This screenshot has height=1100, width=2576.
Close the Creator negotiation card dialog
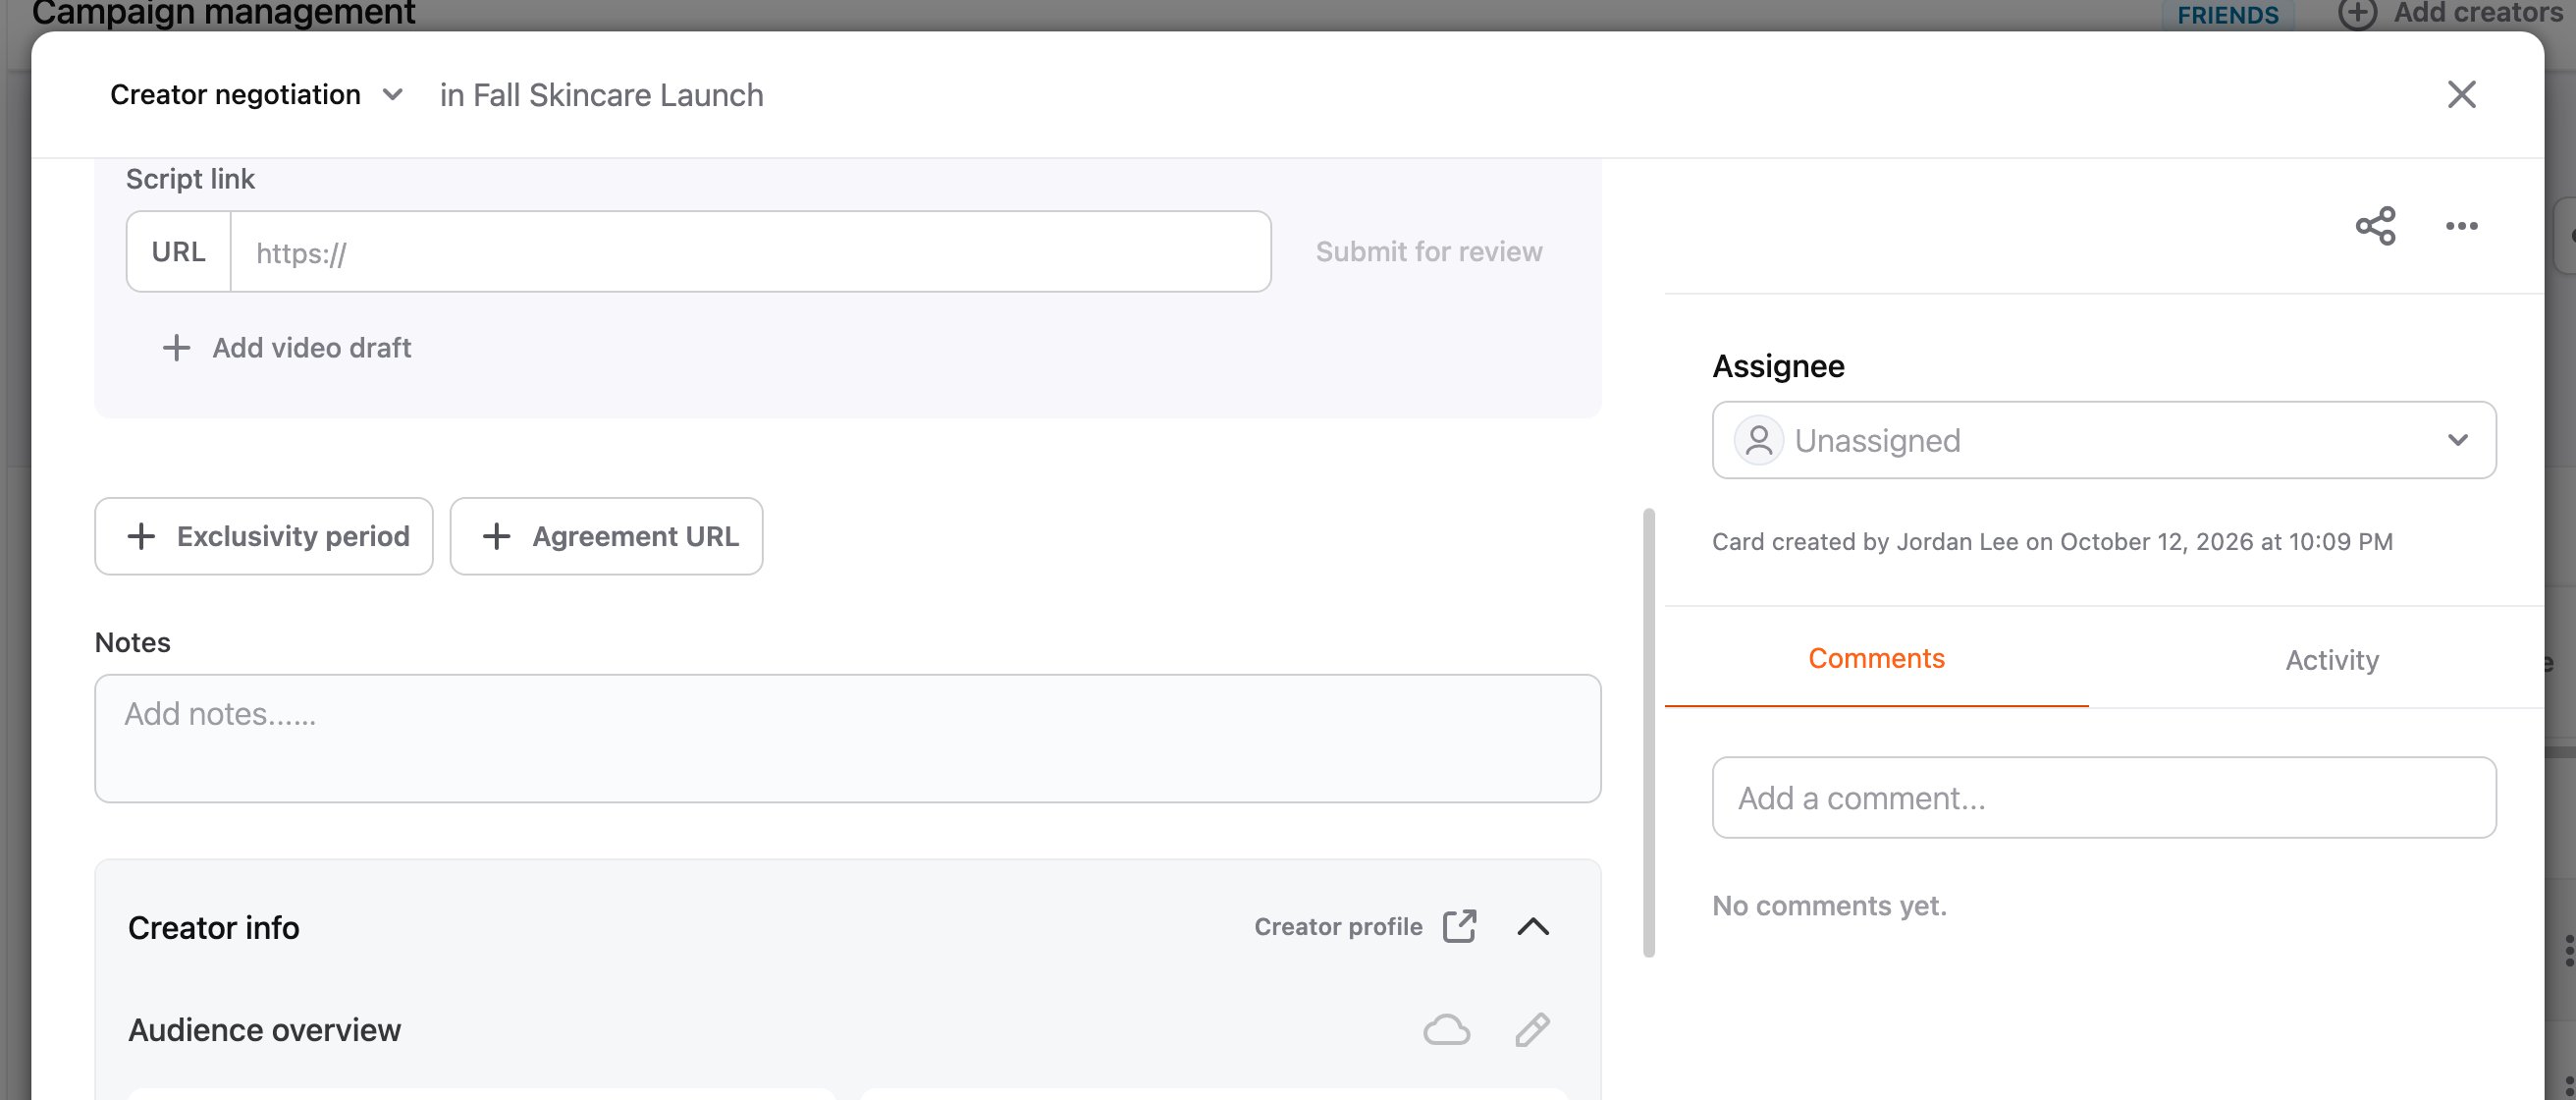(2461, 95)
